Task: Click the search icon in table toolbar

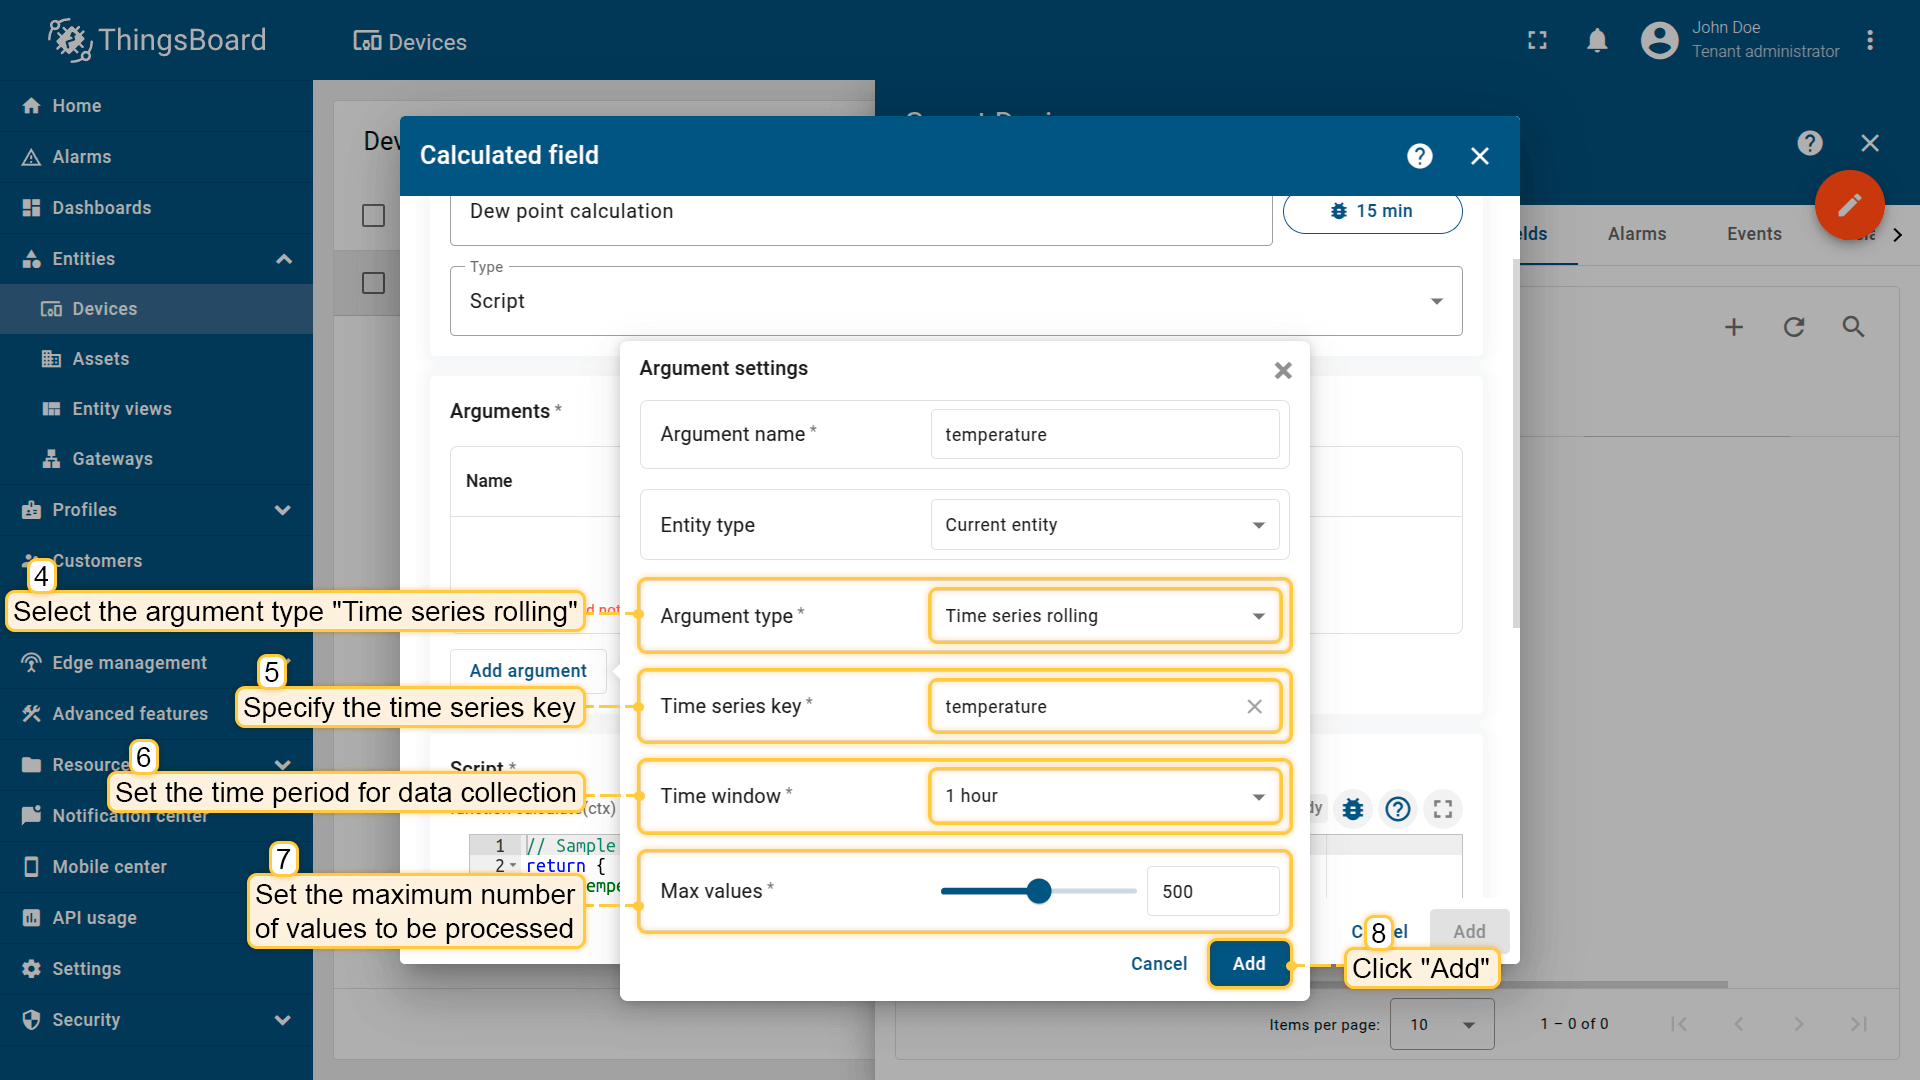Action: click(x=1853, y=327)
